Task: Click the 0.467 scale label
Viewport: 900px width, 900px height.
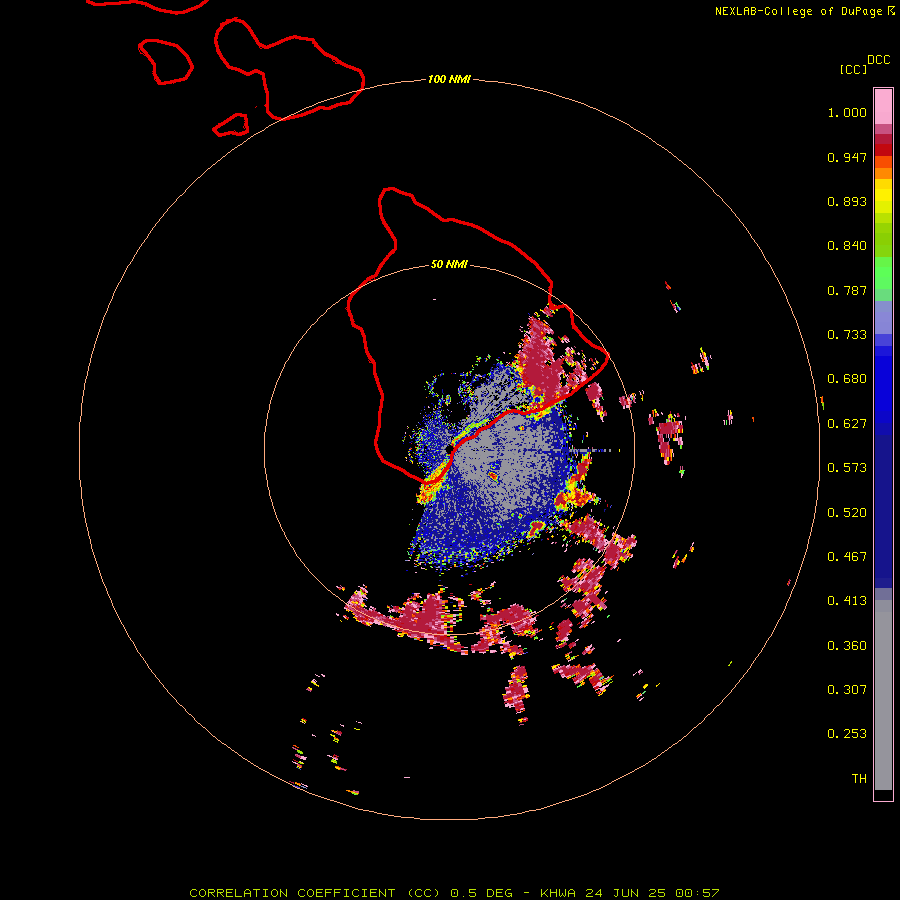Action: (x=847, y=557)
